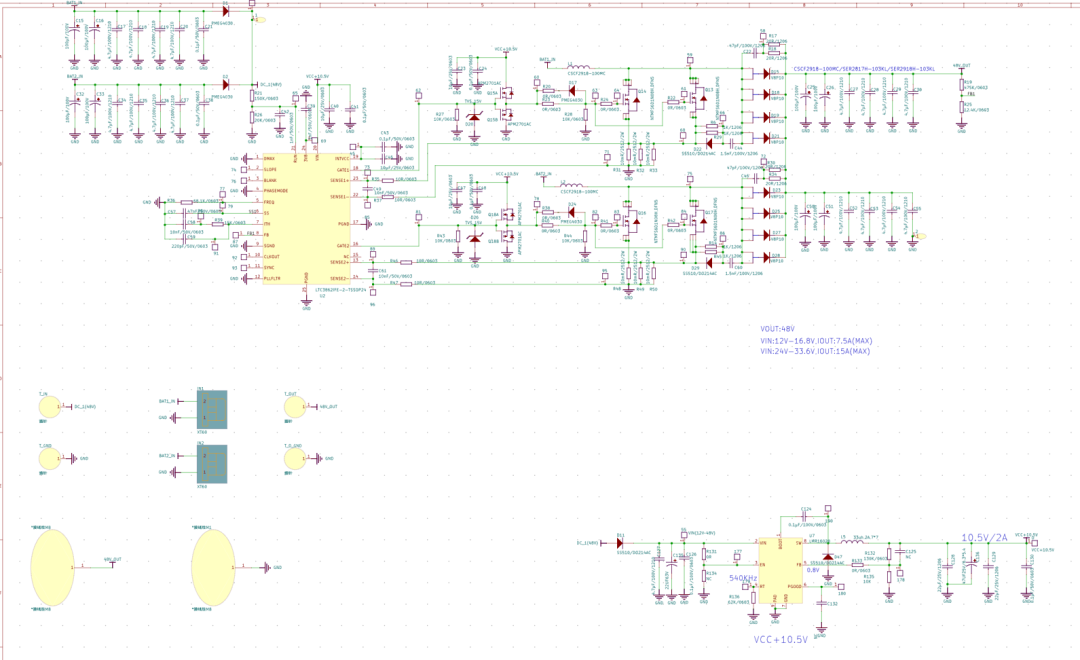1080x660 pixels.
Task: Select capacitor C43 symbol
Action: (x=383, y=146)
